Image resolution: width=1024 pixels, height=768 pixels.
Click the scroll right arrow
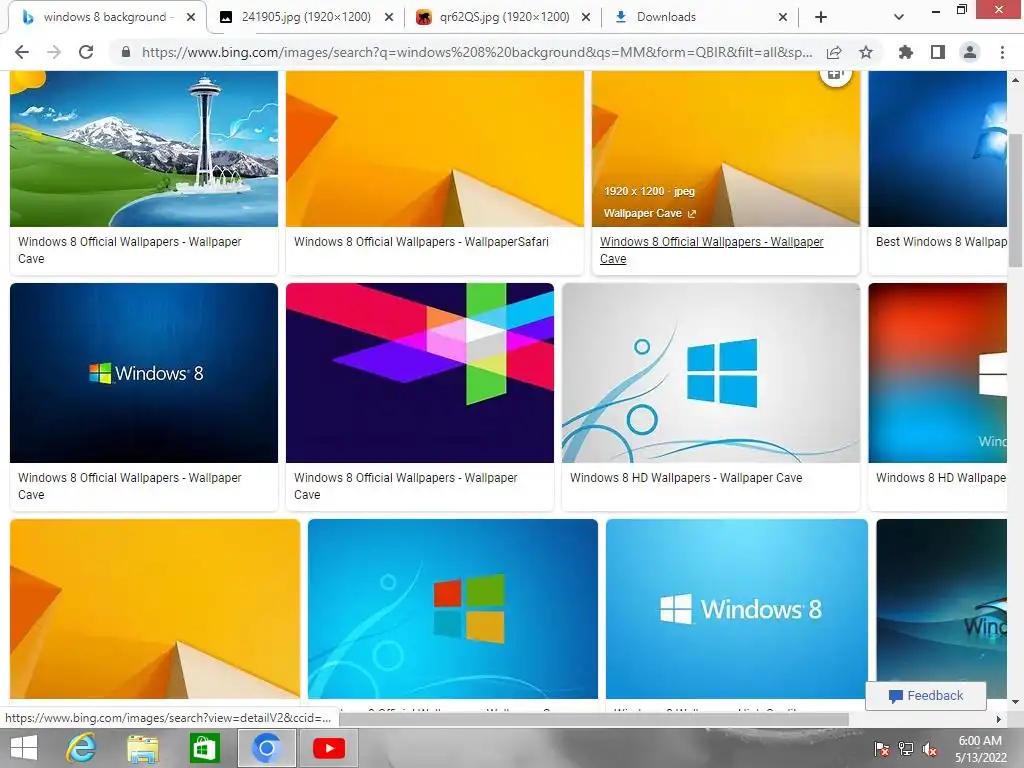pyautogui.click(x=999, y=719)
